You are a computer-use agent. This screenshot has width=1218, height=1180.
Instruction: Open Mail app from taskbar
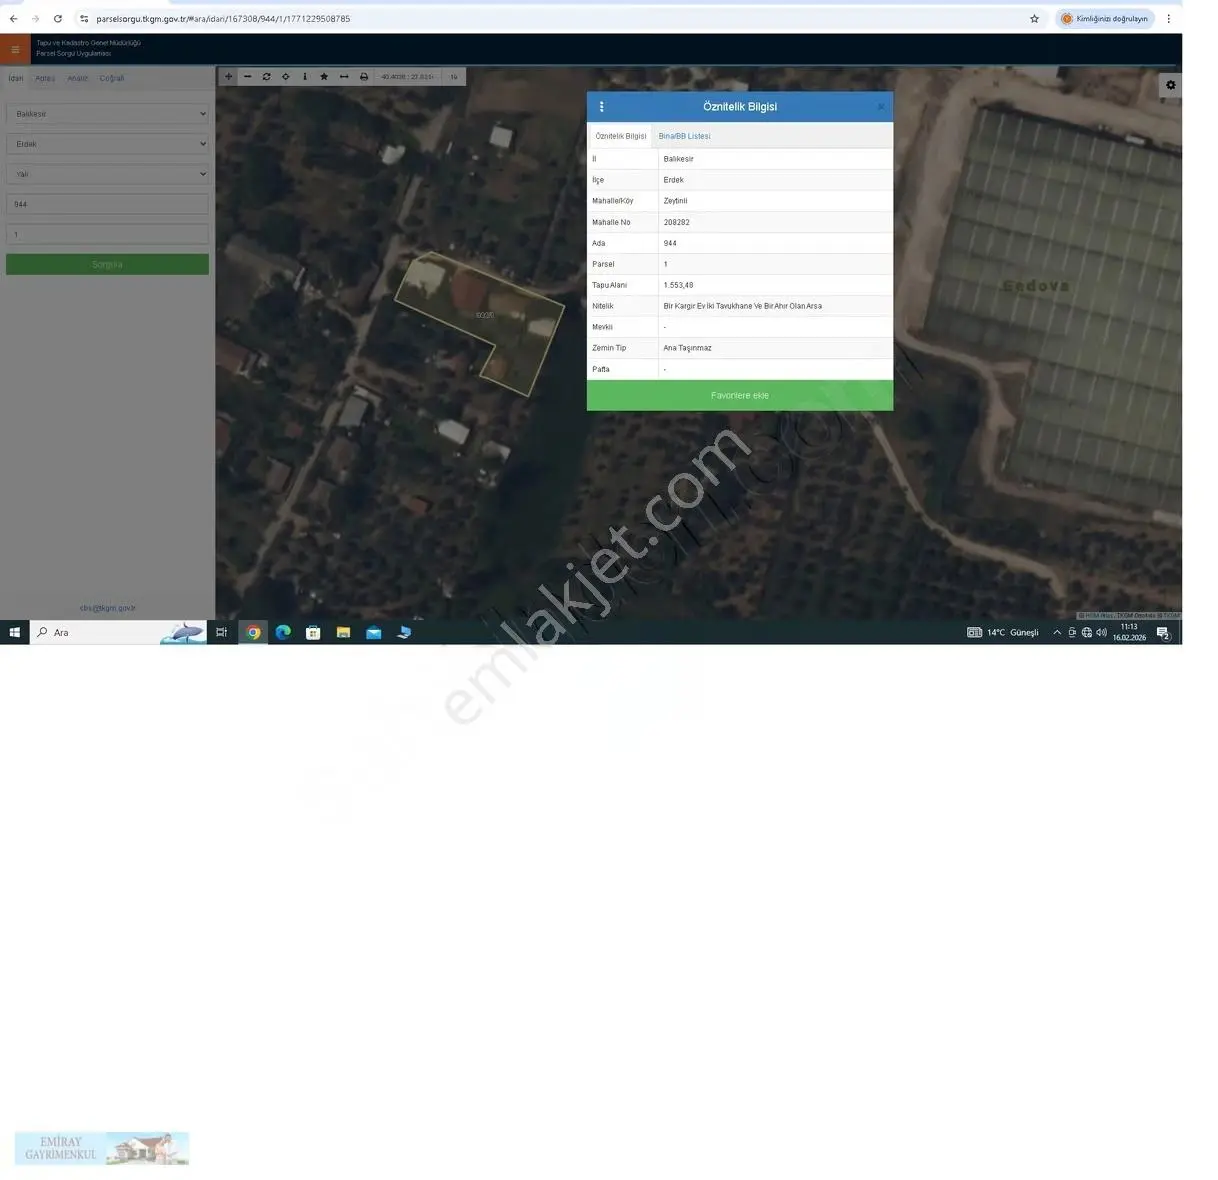pyautogui.click(x=373, y=632)
